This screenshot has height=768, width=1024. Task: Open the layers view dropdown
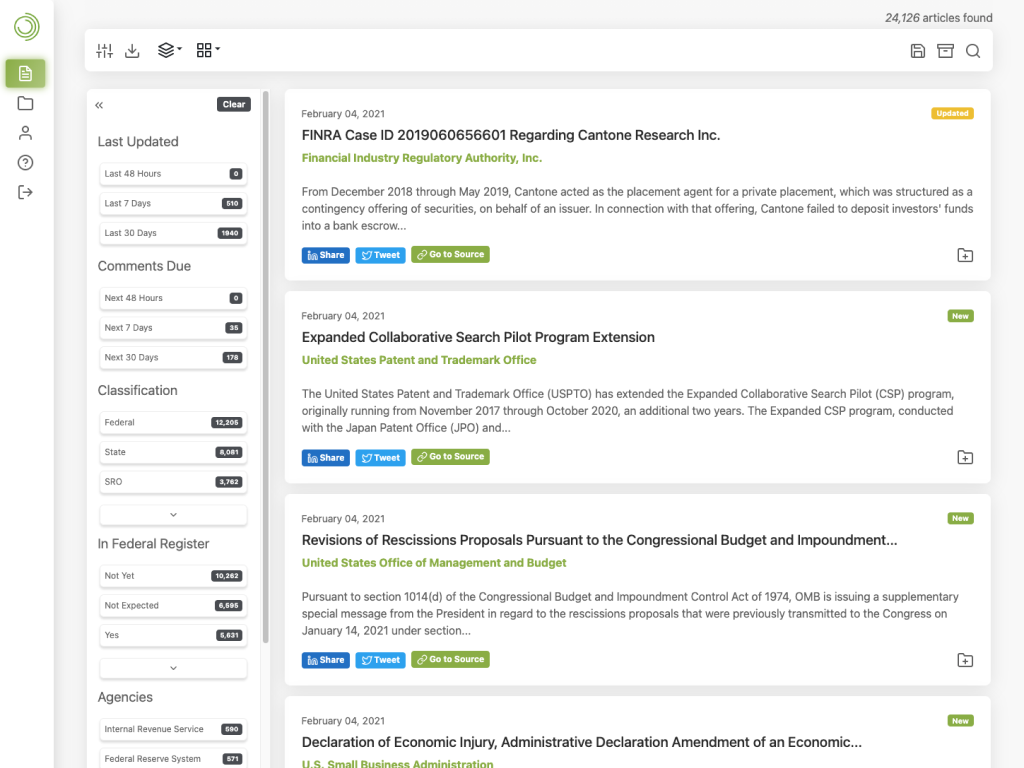(168, 50)
